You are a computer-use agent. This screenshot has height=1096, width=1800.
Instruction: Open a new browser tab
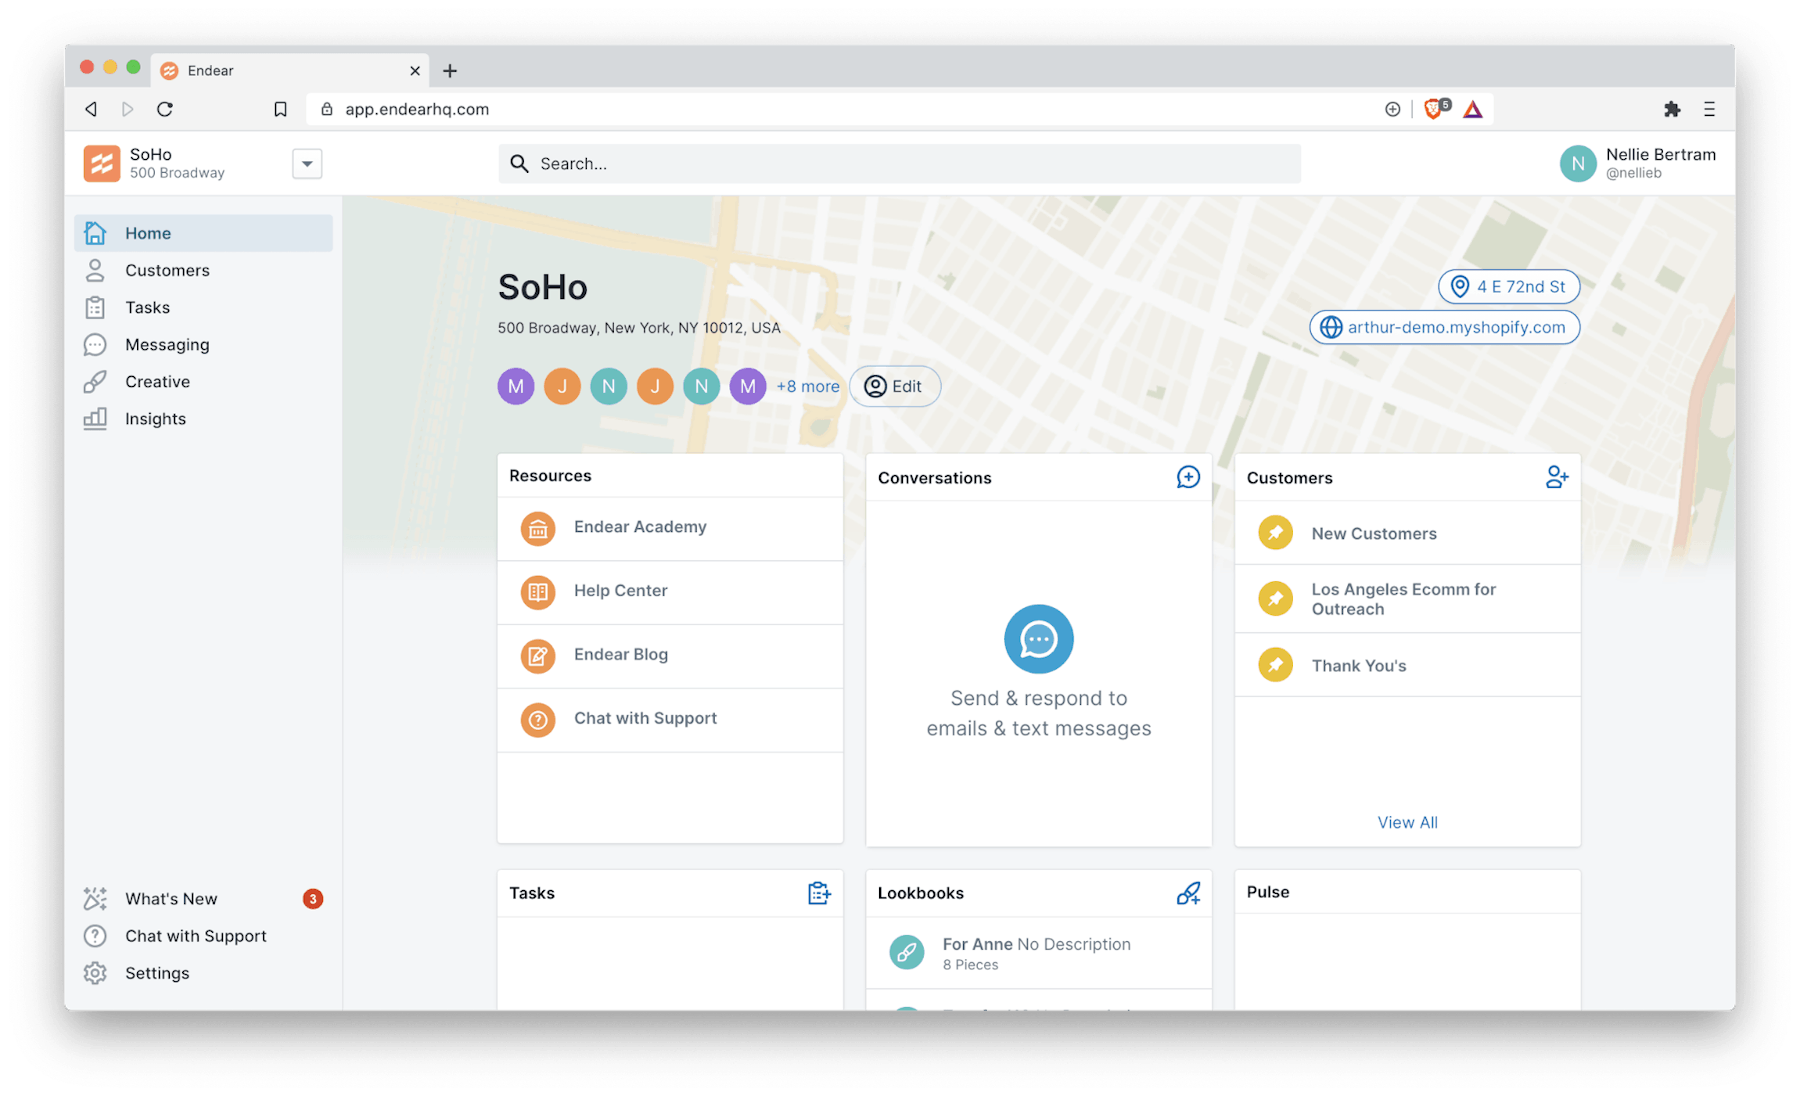(x=450, y=70)
